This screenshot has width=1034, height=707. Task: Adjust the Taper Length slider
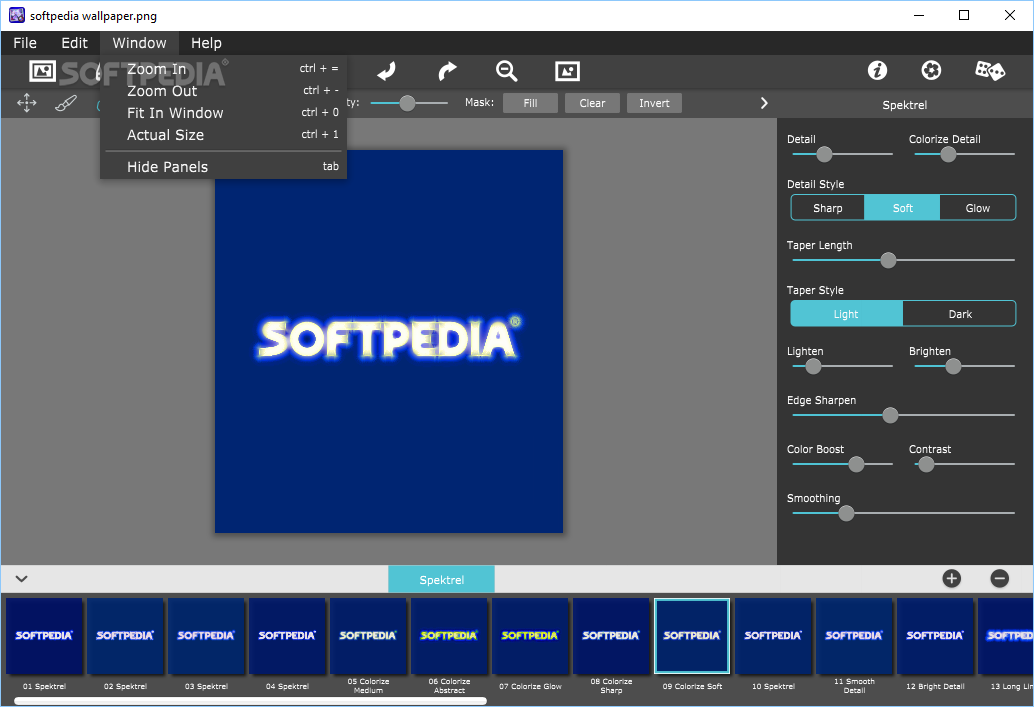coord(888,260)
